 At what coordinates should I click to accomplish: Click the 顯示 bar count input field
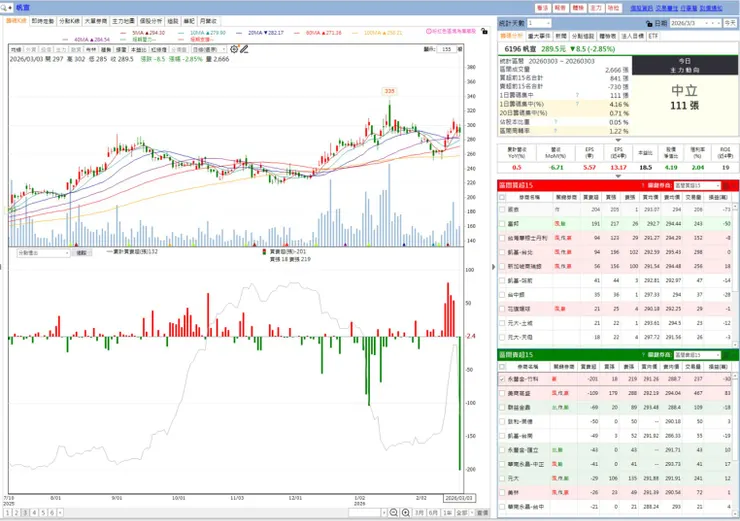446,49
